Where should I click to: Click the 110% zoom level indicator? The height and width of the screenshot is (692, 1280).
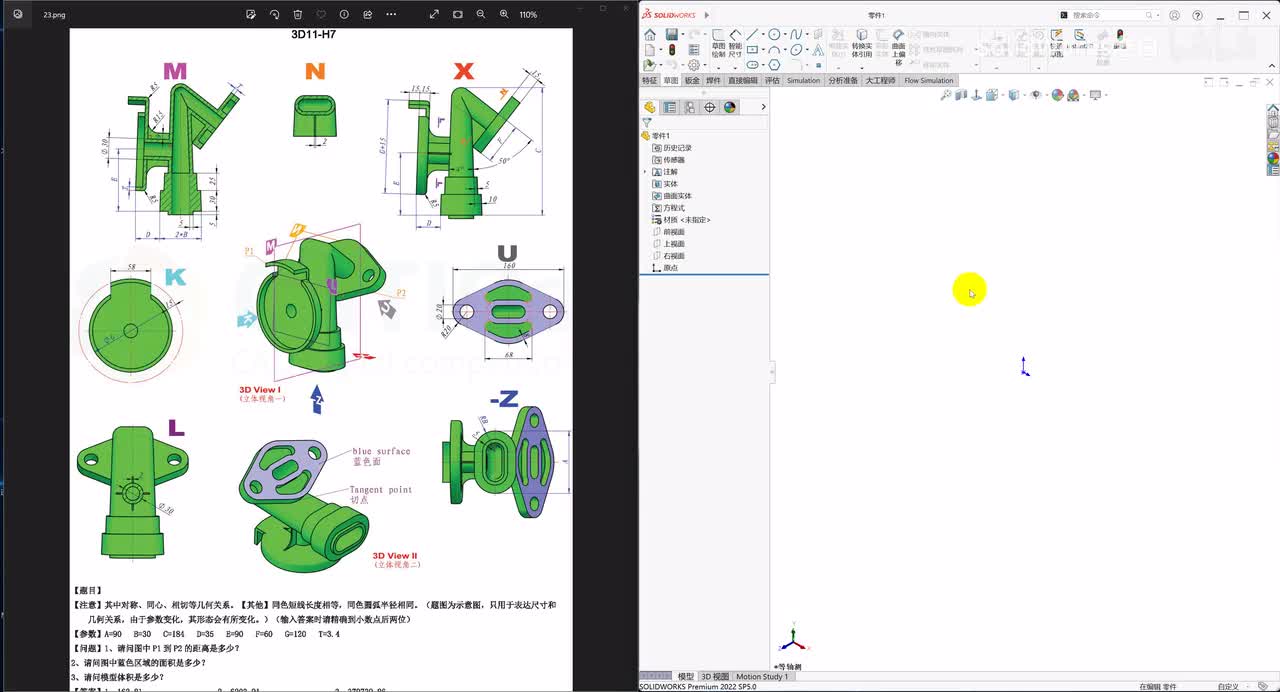tap(528, 15)
